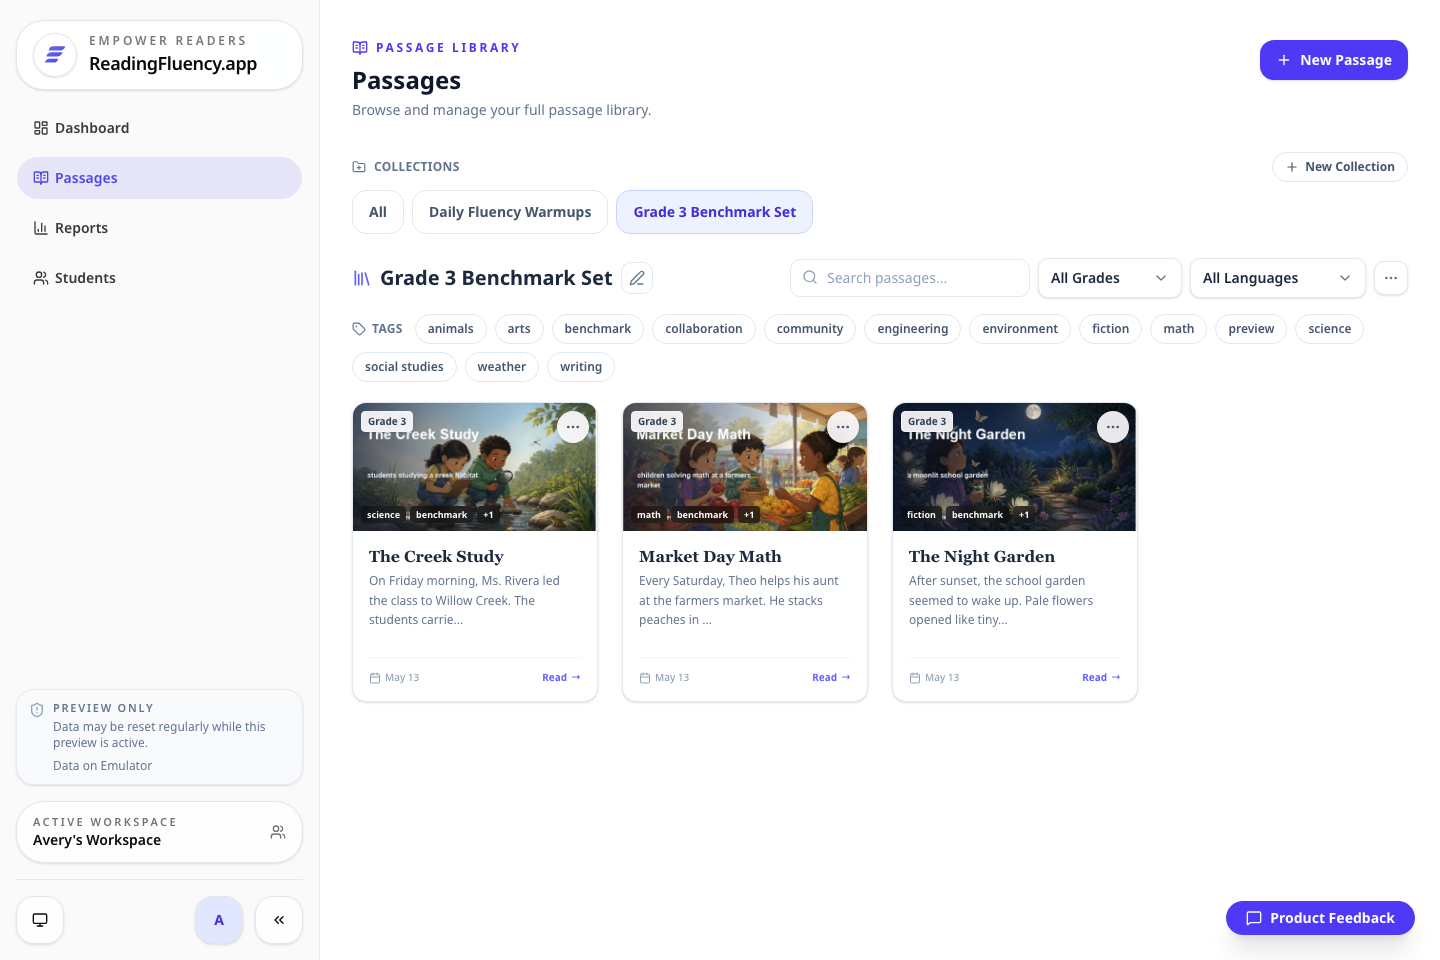
Task: Go to the Passages section
Action: 159,178
